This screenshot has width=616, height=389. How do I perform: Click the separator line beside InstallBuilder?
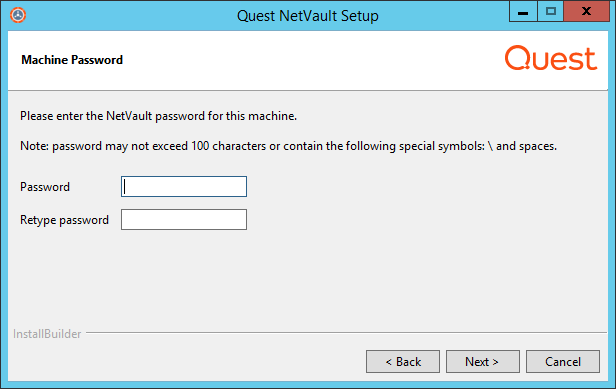coord(346,333)
